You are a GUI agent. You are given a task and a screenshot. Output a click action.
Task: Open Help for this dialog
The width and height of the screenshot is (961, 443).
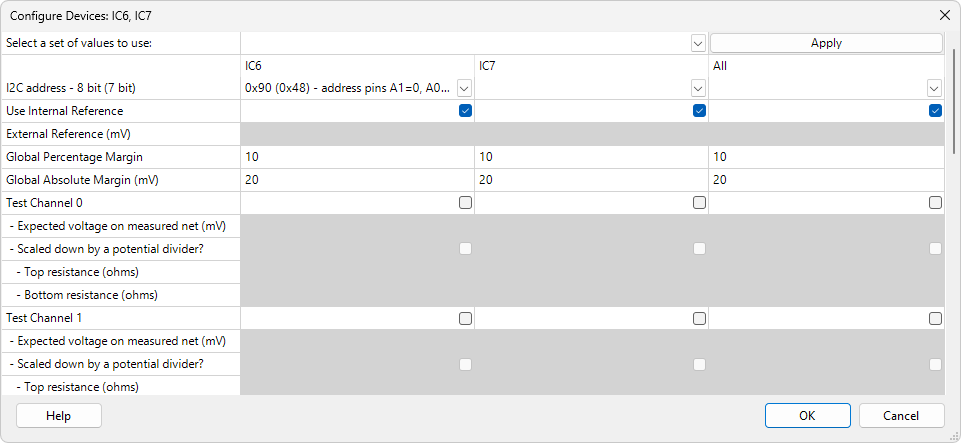pyautogui.click(x=59, y=415)
